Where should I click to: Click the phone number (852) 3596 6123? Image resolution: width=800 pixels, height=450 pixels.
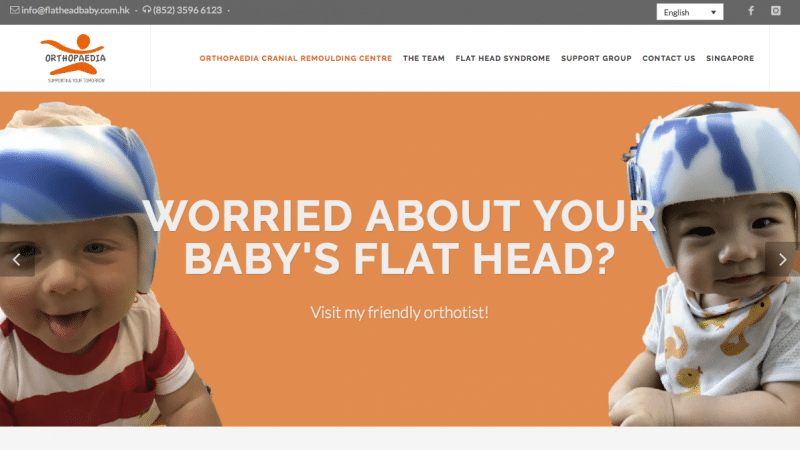pos(187,10)
